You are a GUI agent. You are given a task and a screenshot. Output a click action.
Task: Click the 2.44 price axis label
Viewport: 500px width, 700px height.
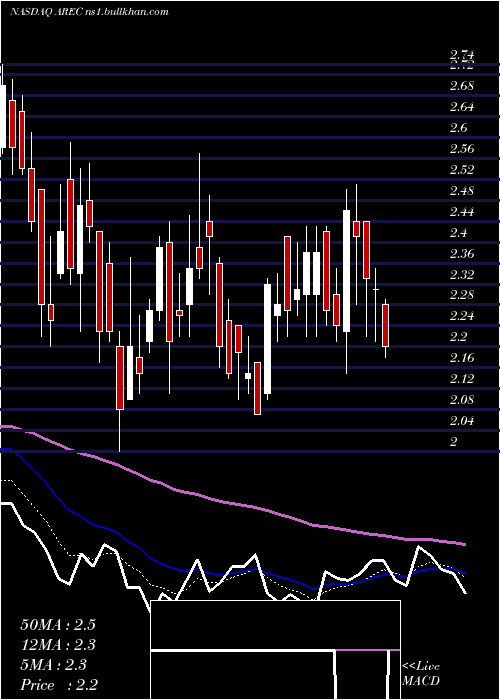pos(462,212)
